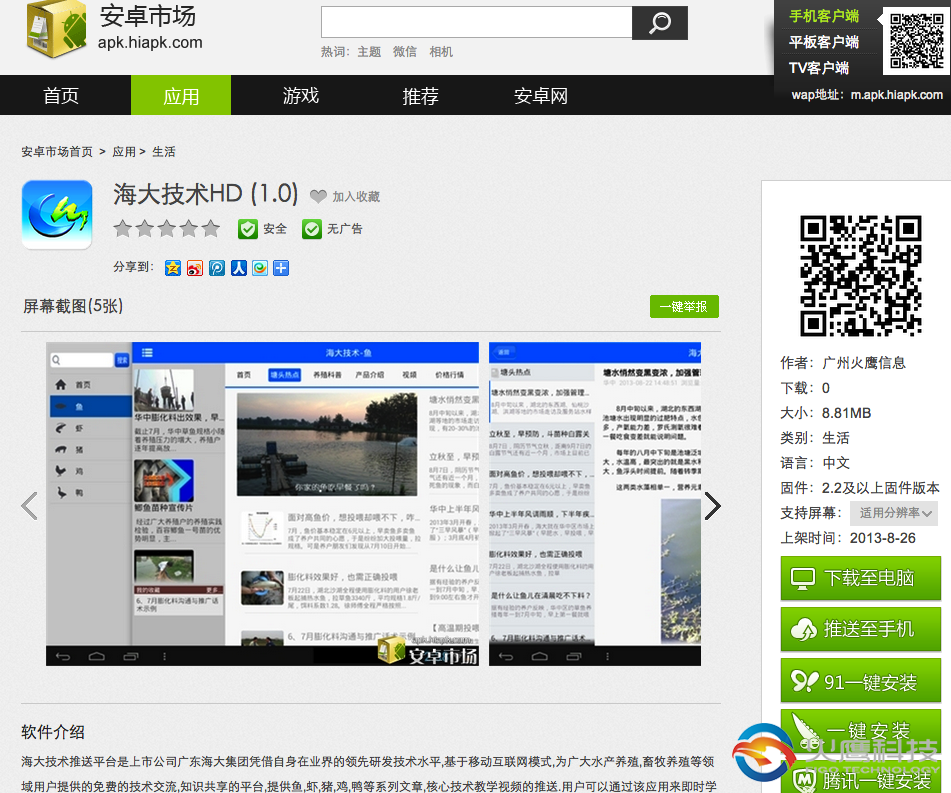This screenshot has width=951, height=793.
Task: Show next screenshot with right arrow
Action: click(712, 506)
